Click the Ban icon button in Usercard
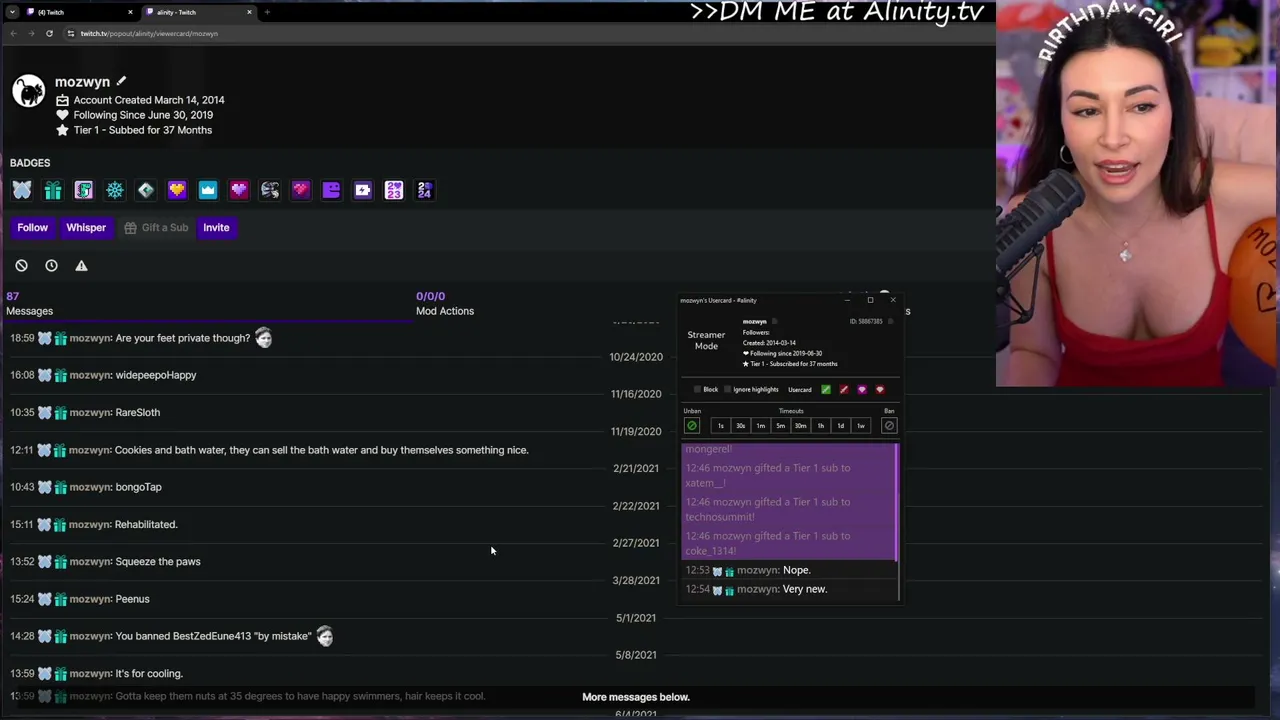Screen dimensions: 1280x720 [x=889, y=426]
